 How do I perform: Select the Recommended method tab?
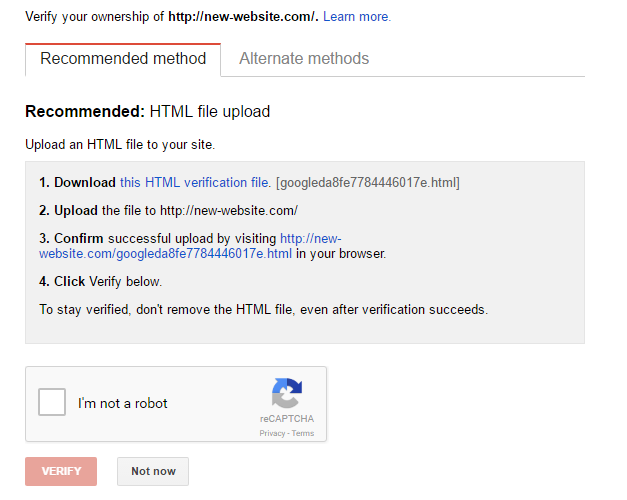coord(123,59)
